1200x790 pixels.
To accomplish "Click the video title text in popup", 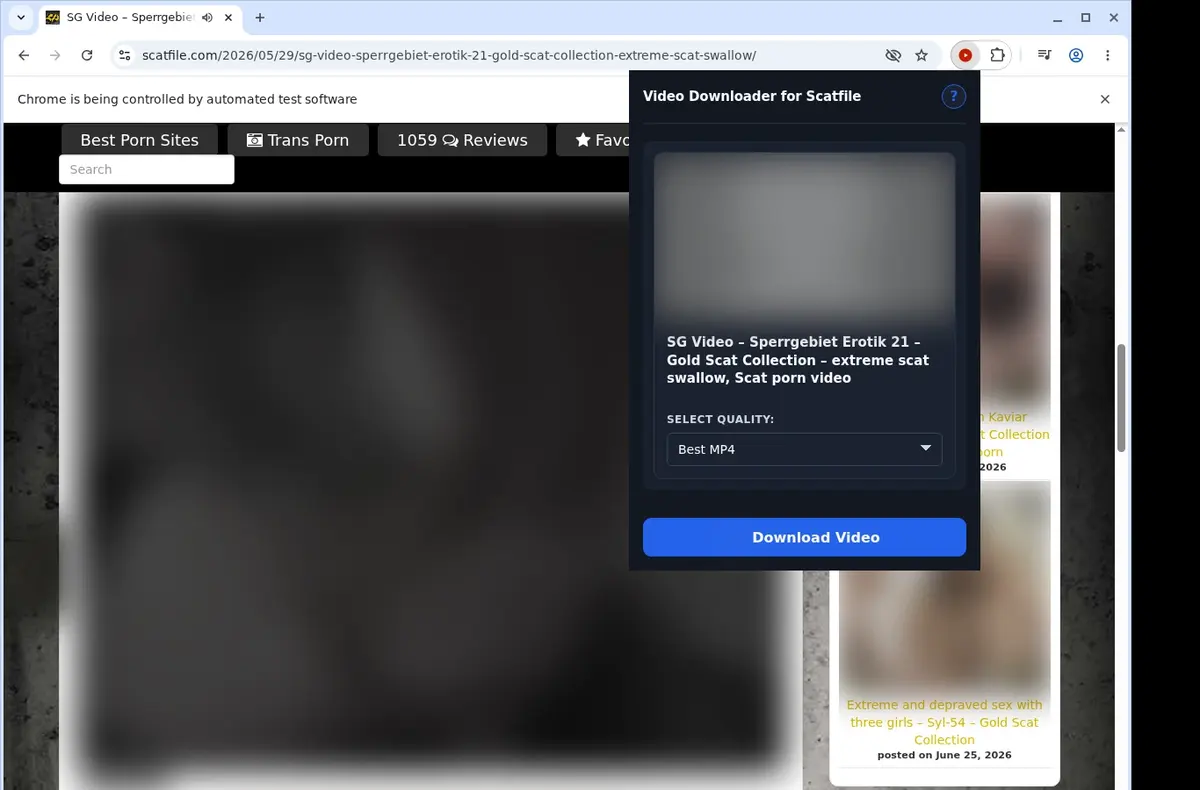I will pos(798,360).
